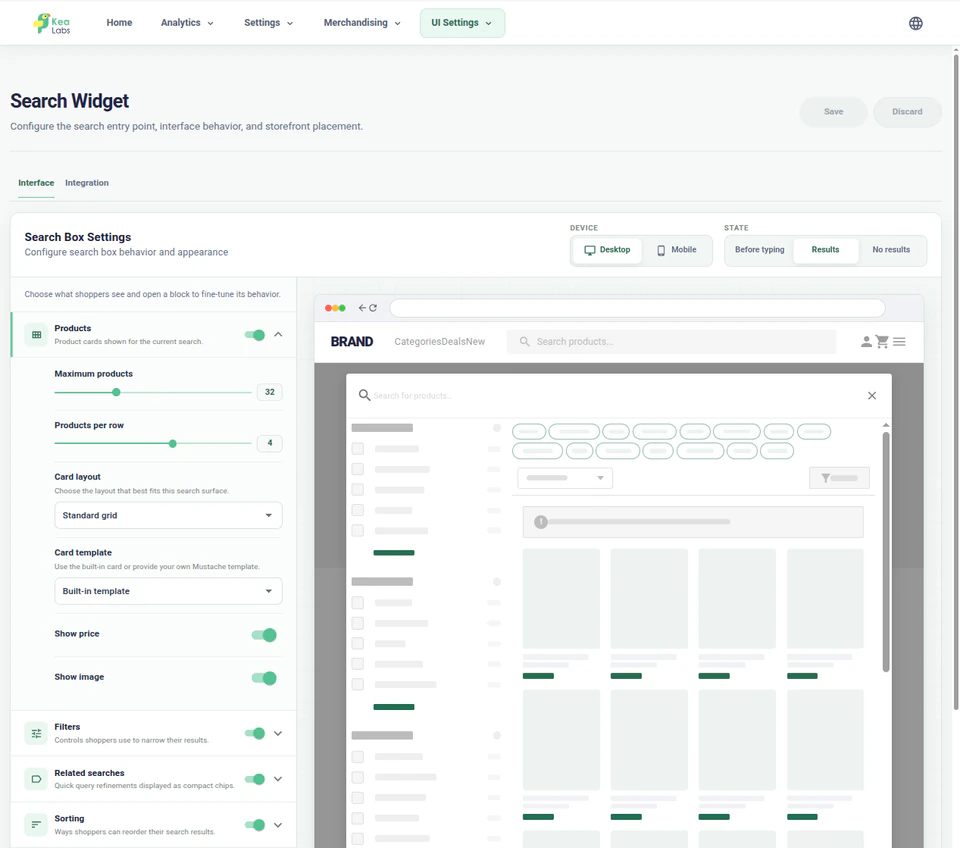
Task: Open the Settings menu
Action: (268, 23)
